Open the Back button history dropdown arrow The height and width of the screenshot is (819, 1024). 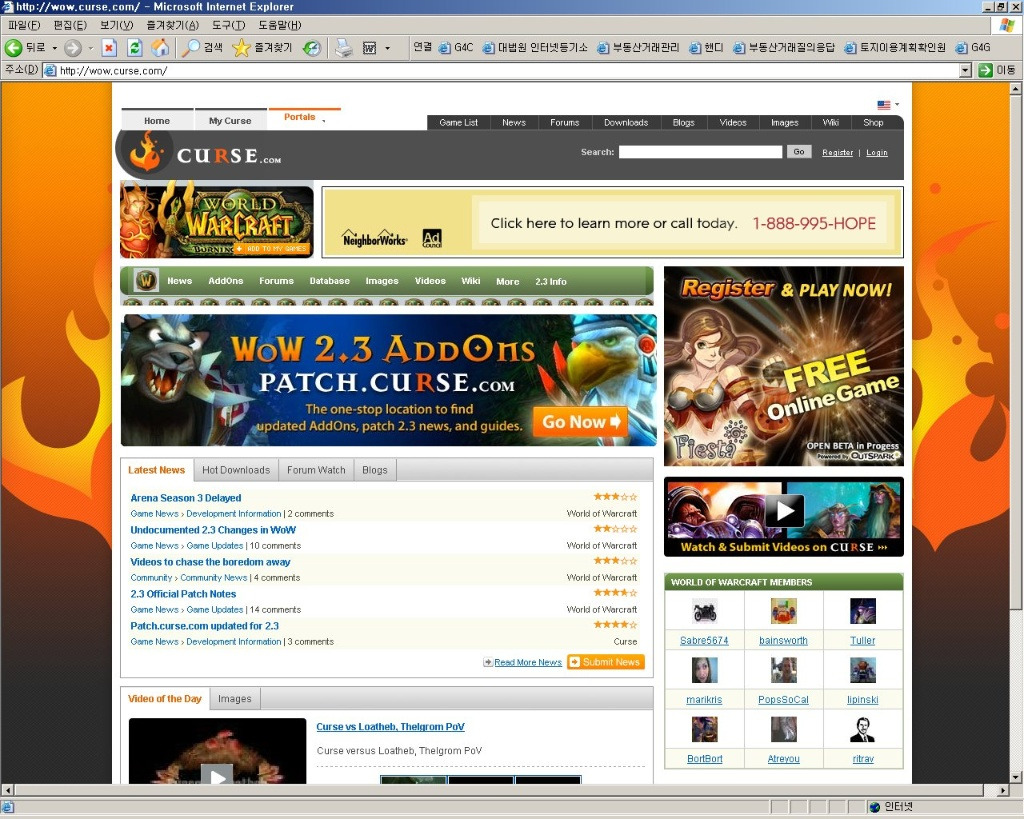[x=54, y=48]
